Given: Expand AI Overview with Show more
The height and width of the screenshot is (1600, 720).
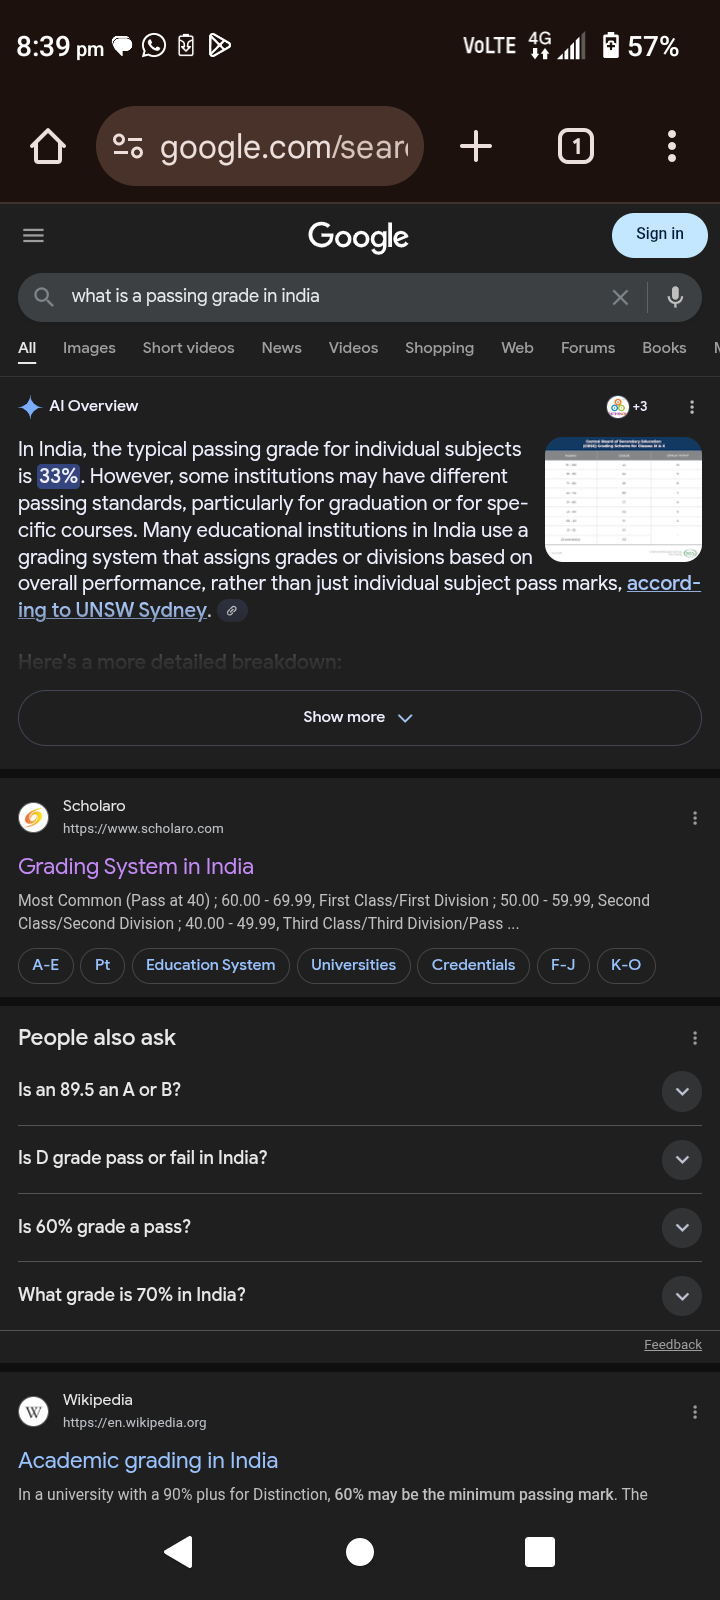Looking at the screenshot, I should (x=360, y=718).
